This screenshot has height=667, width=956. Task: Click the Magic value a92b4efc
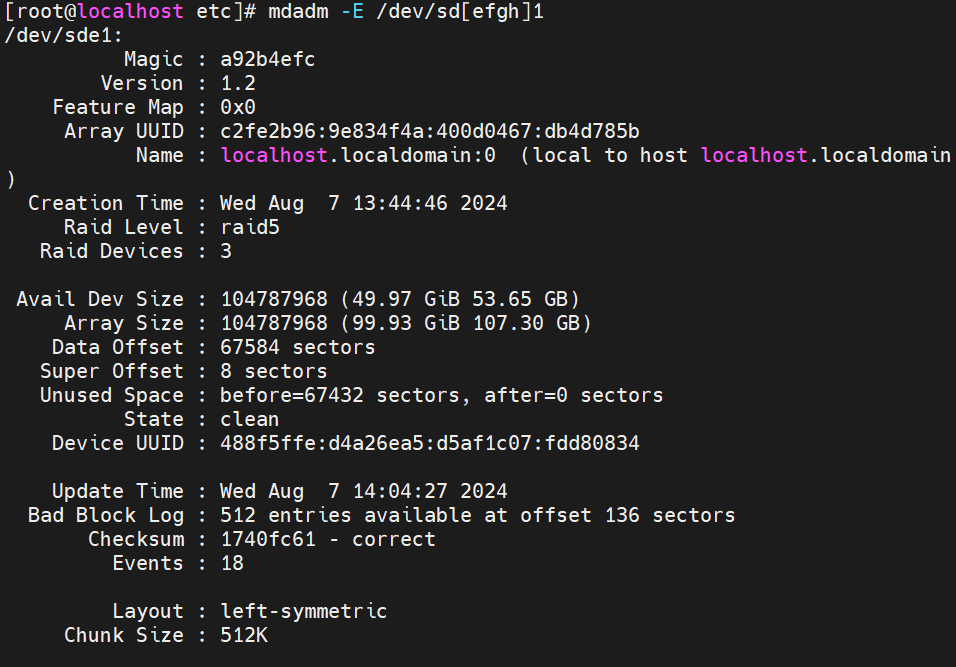[268, 59]
